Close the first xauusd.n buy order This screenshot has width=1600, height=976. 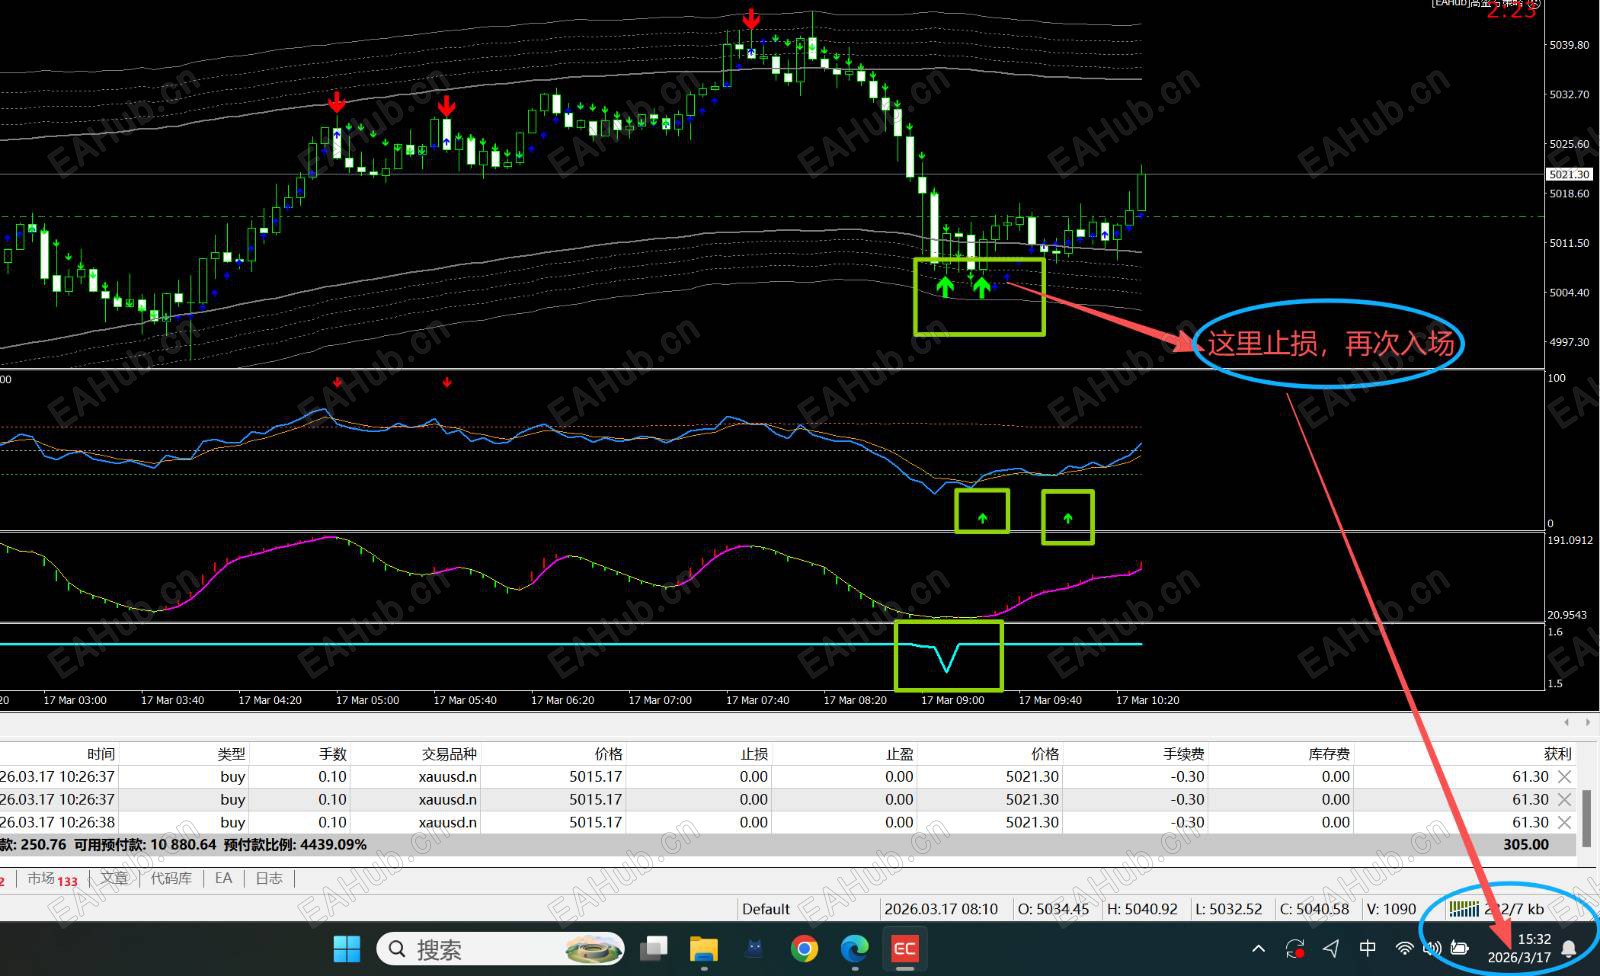(x=1565, y=776)
